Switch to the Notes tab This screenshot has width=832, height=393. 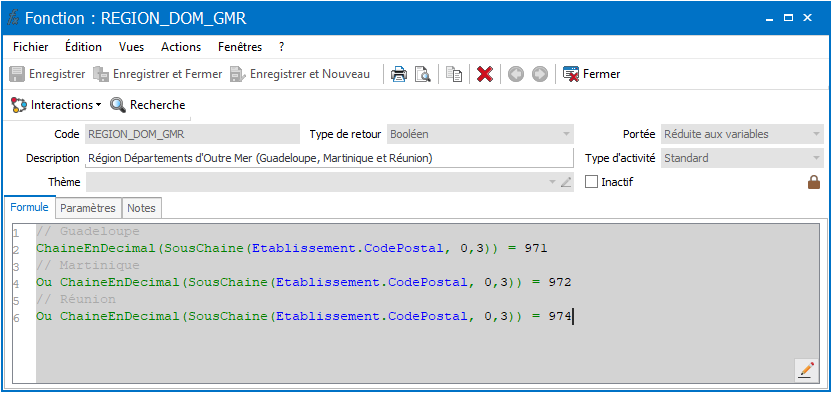pyautogui.click(x=142, y=208)
